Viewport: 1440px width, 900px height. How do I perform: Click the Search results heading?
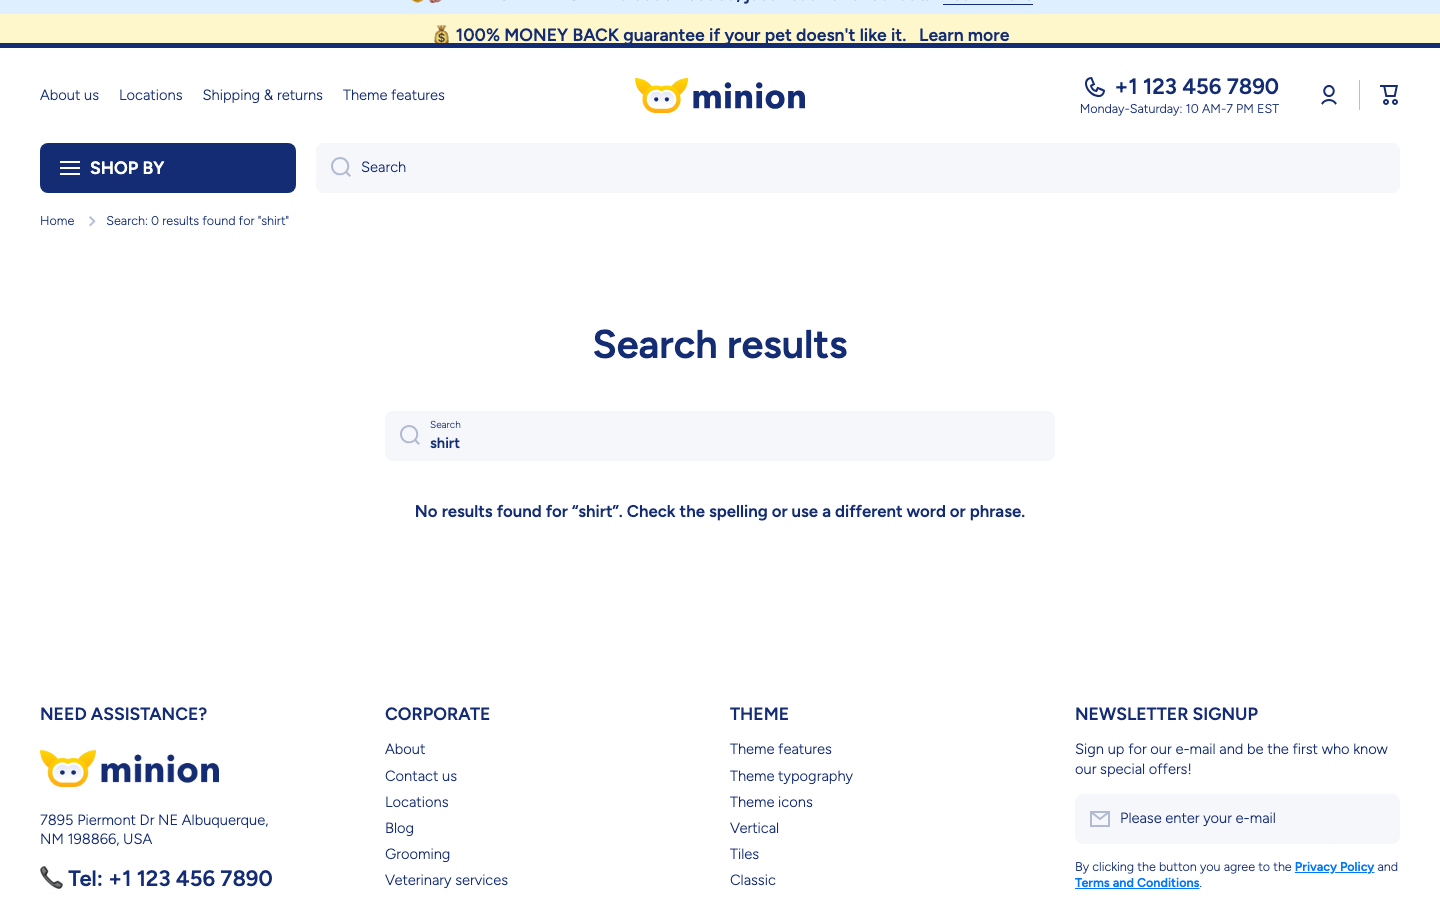tap(720, 345)
